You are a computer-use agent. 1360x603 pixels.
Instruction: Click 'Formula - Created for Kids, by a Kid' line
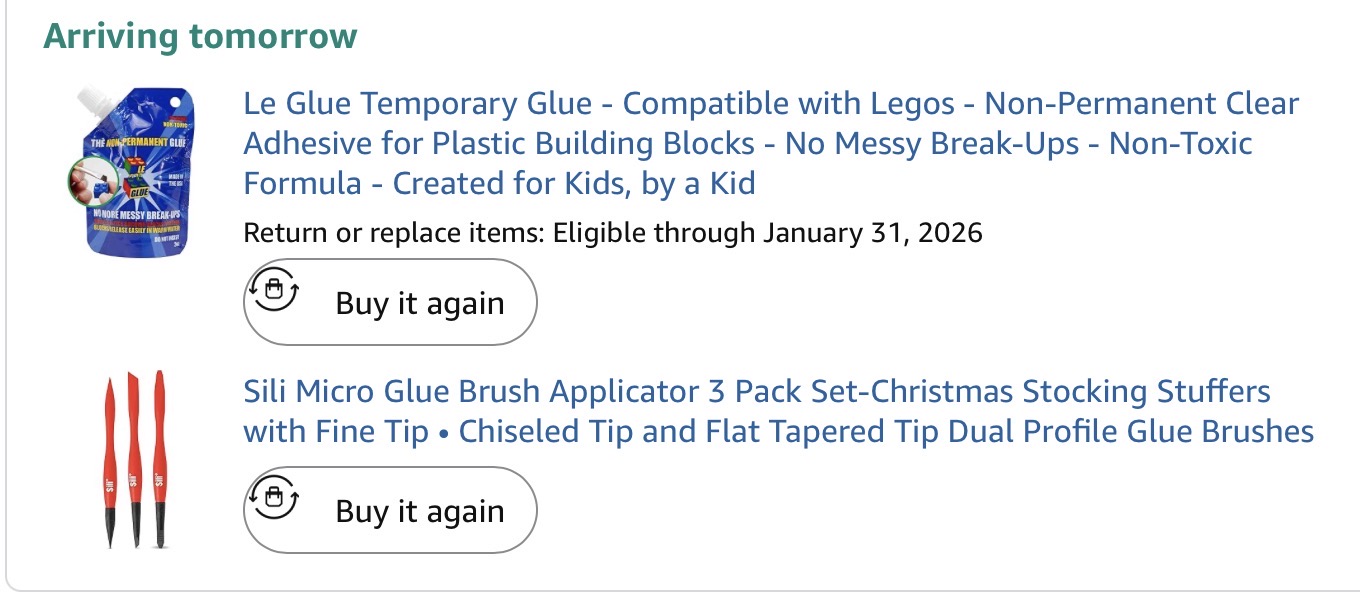tap(499, 183)
